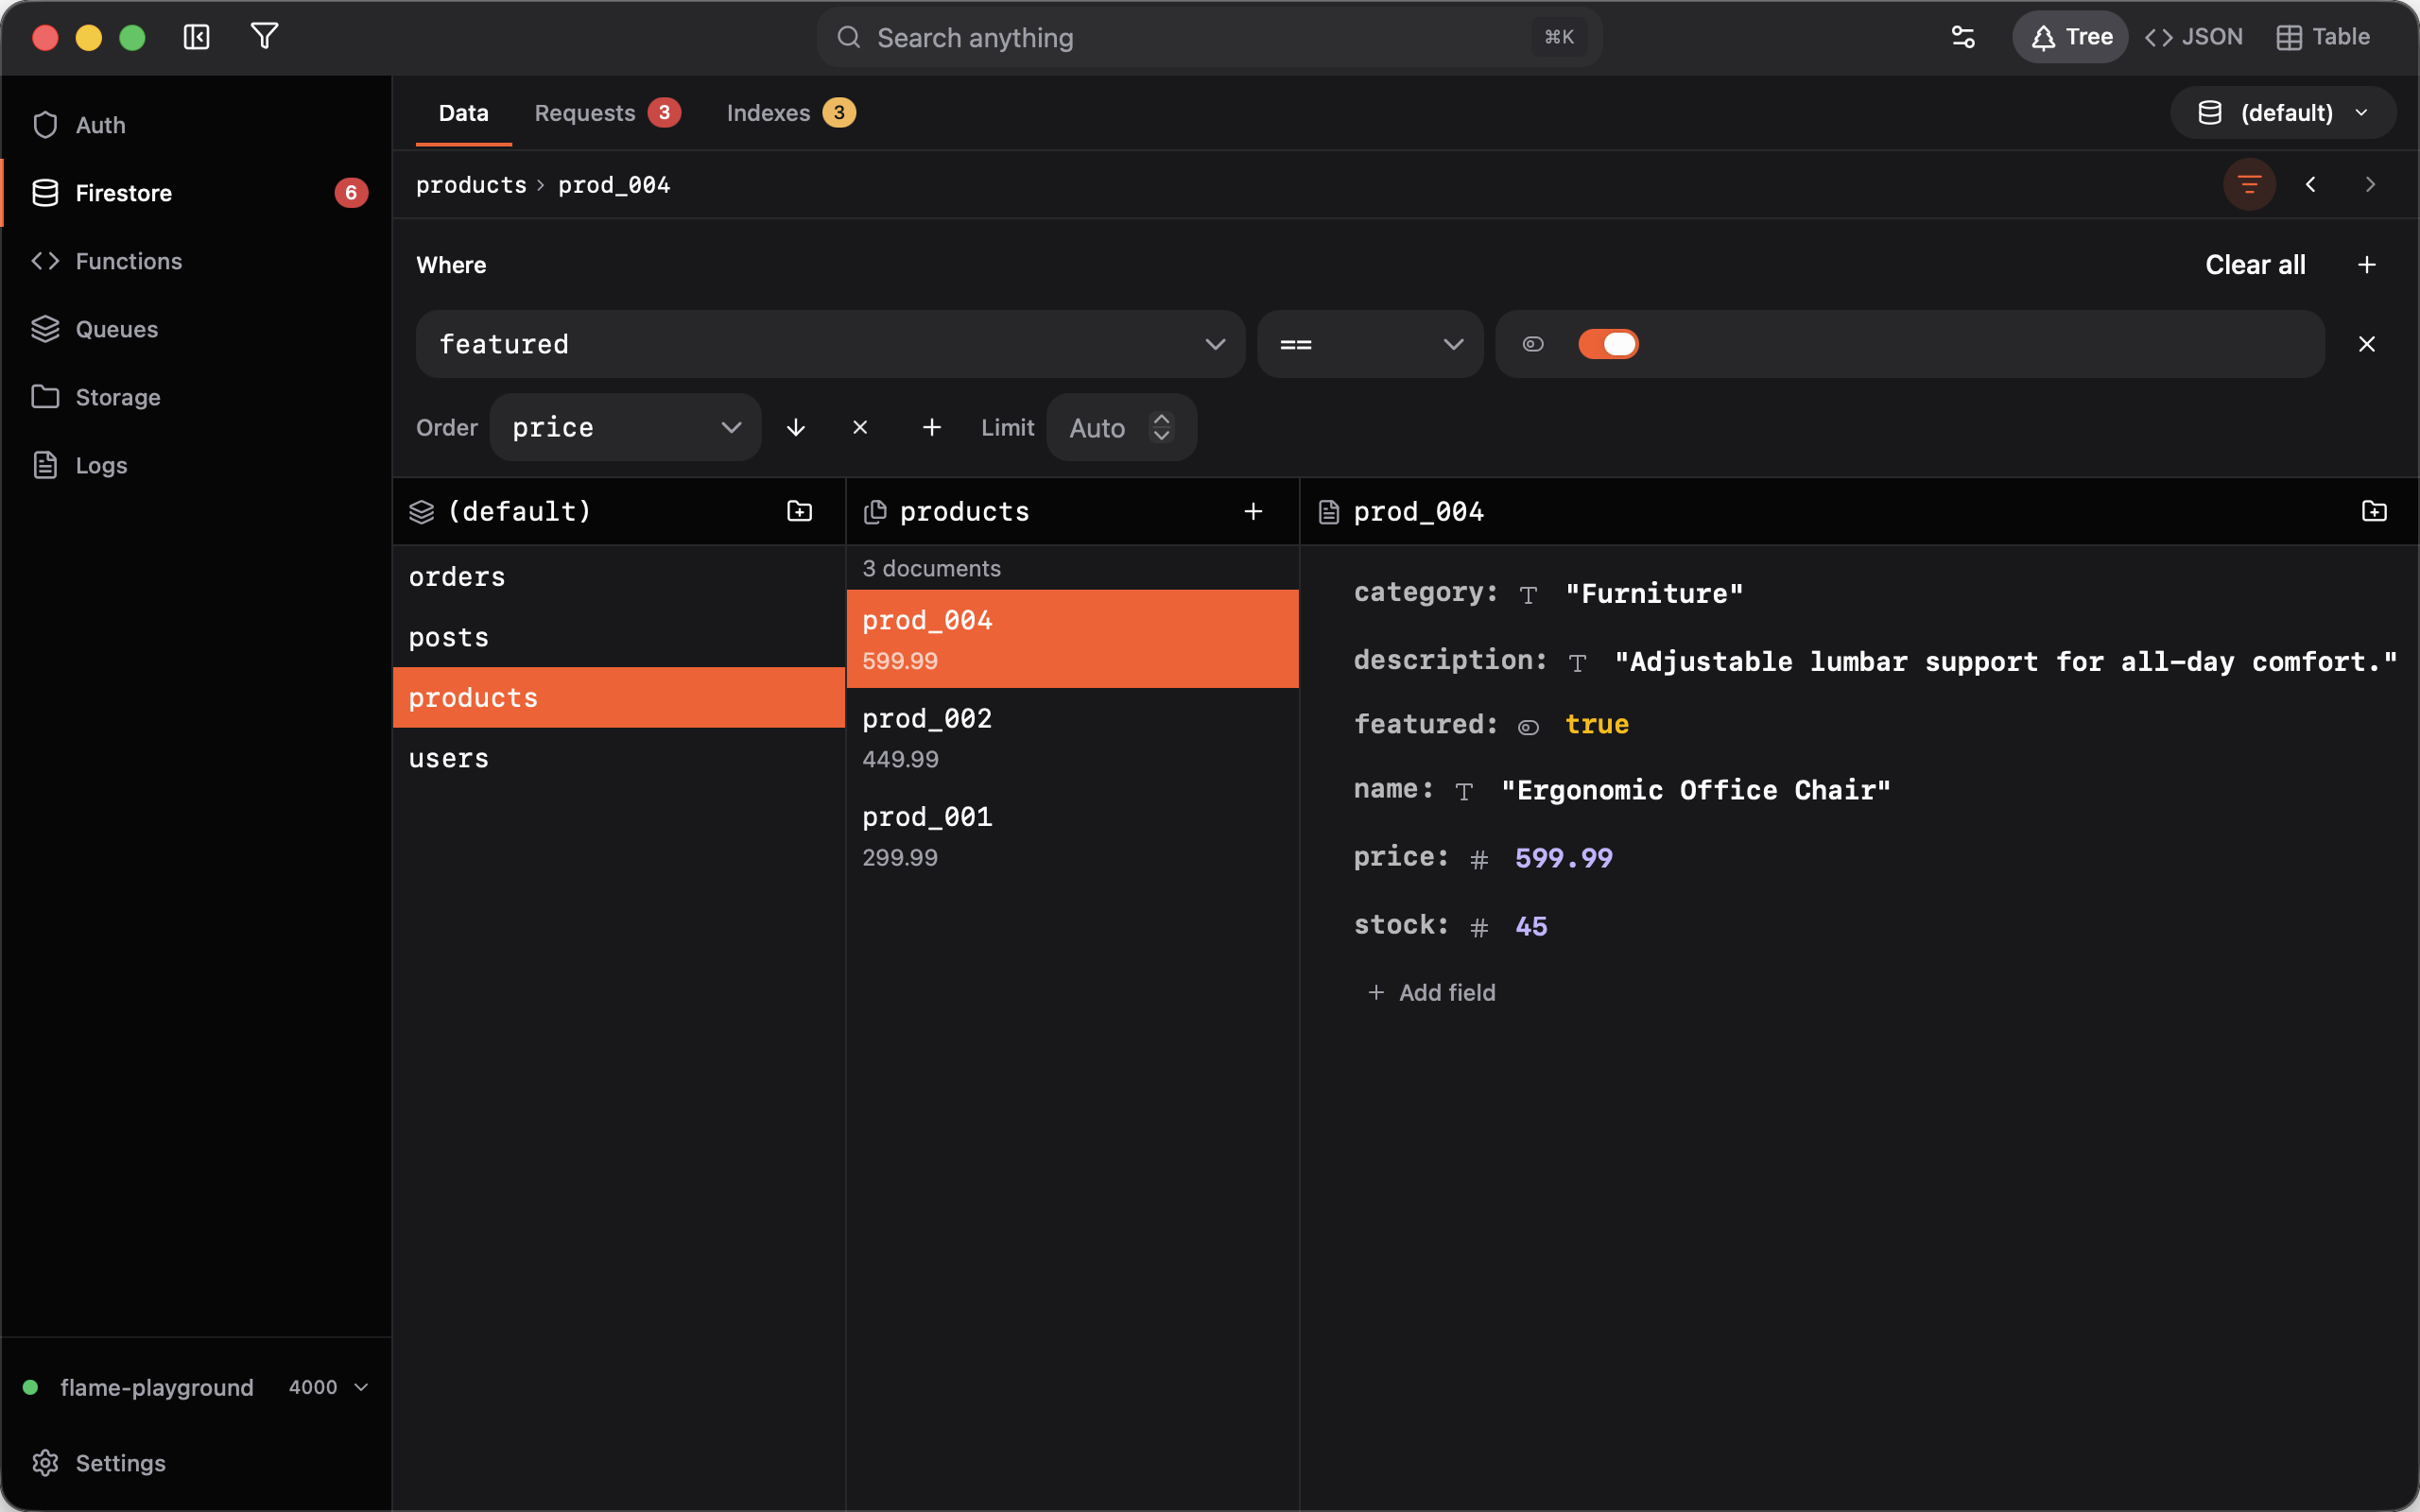Select the Indexes tab
The width and height of the screenshot is (2420, 1512).
pos(790,113)
